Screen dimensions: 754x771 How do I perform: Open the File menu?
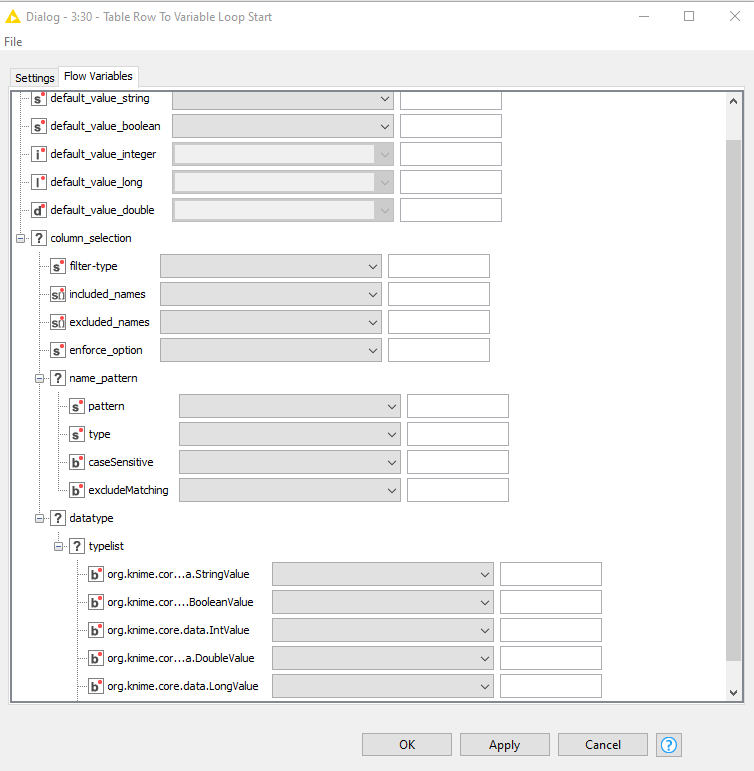[x=13, y=42]
